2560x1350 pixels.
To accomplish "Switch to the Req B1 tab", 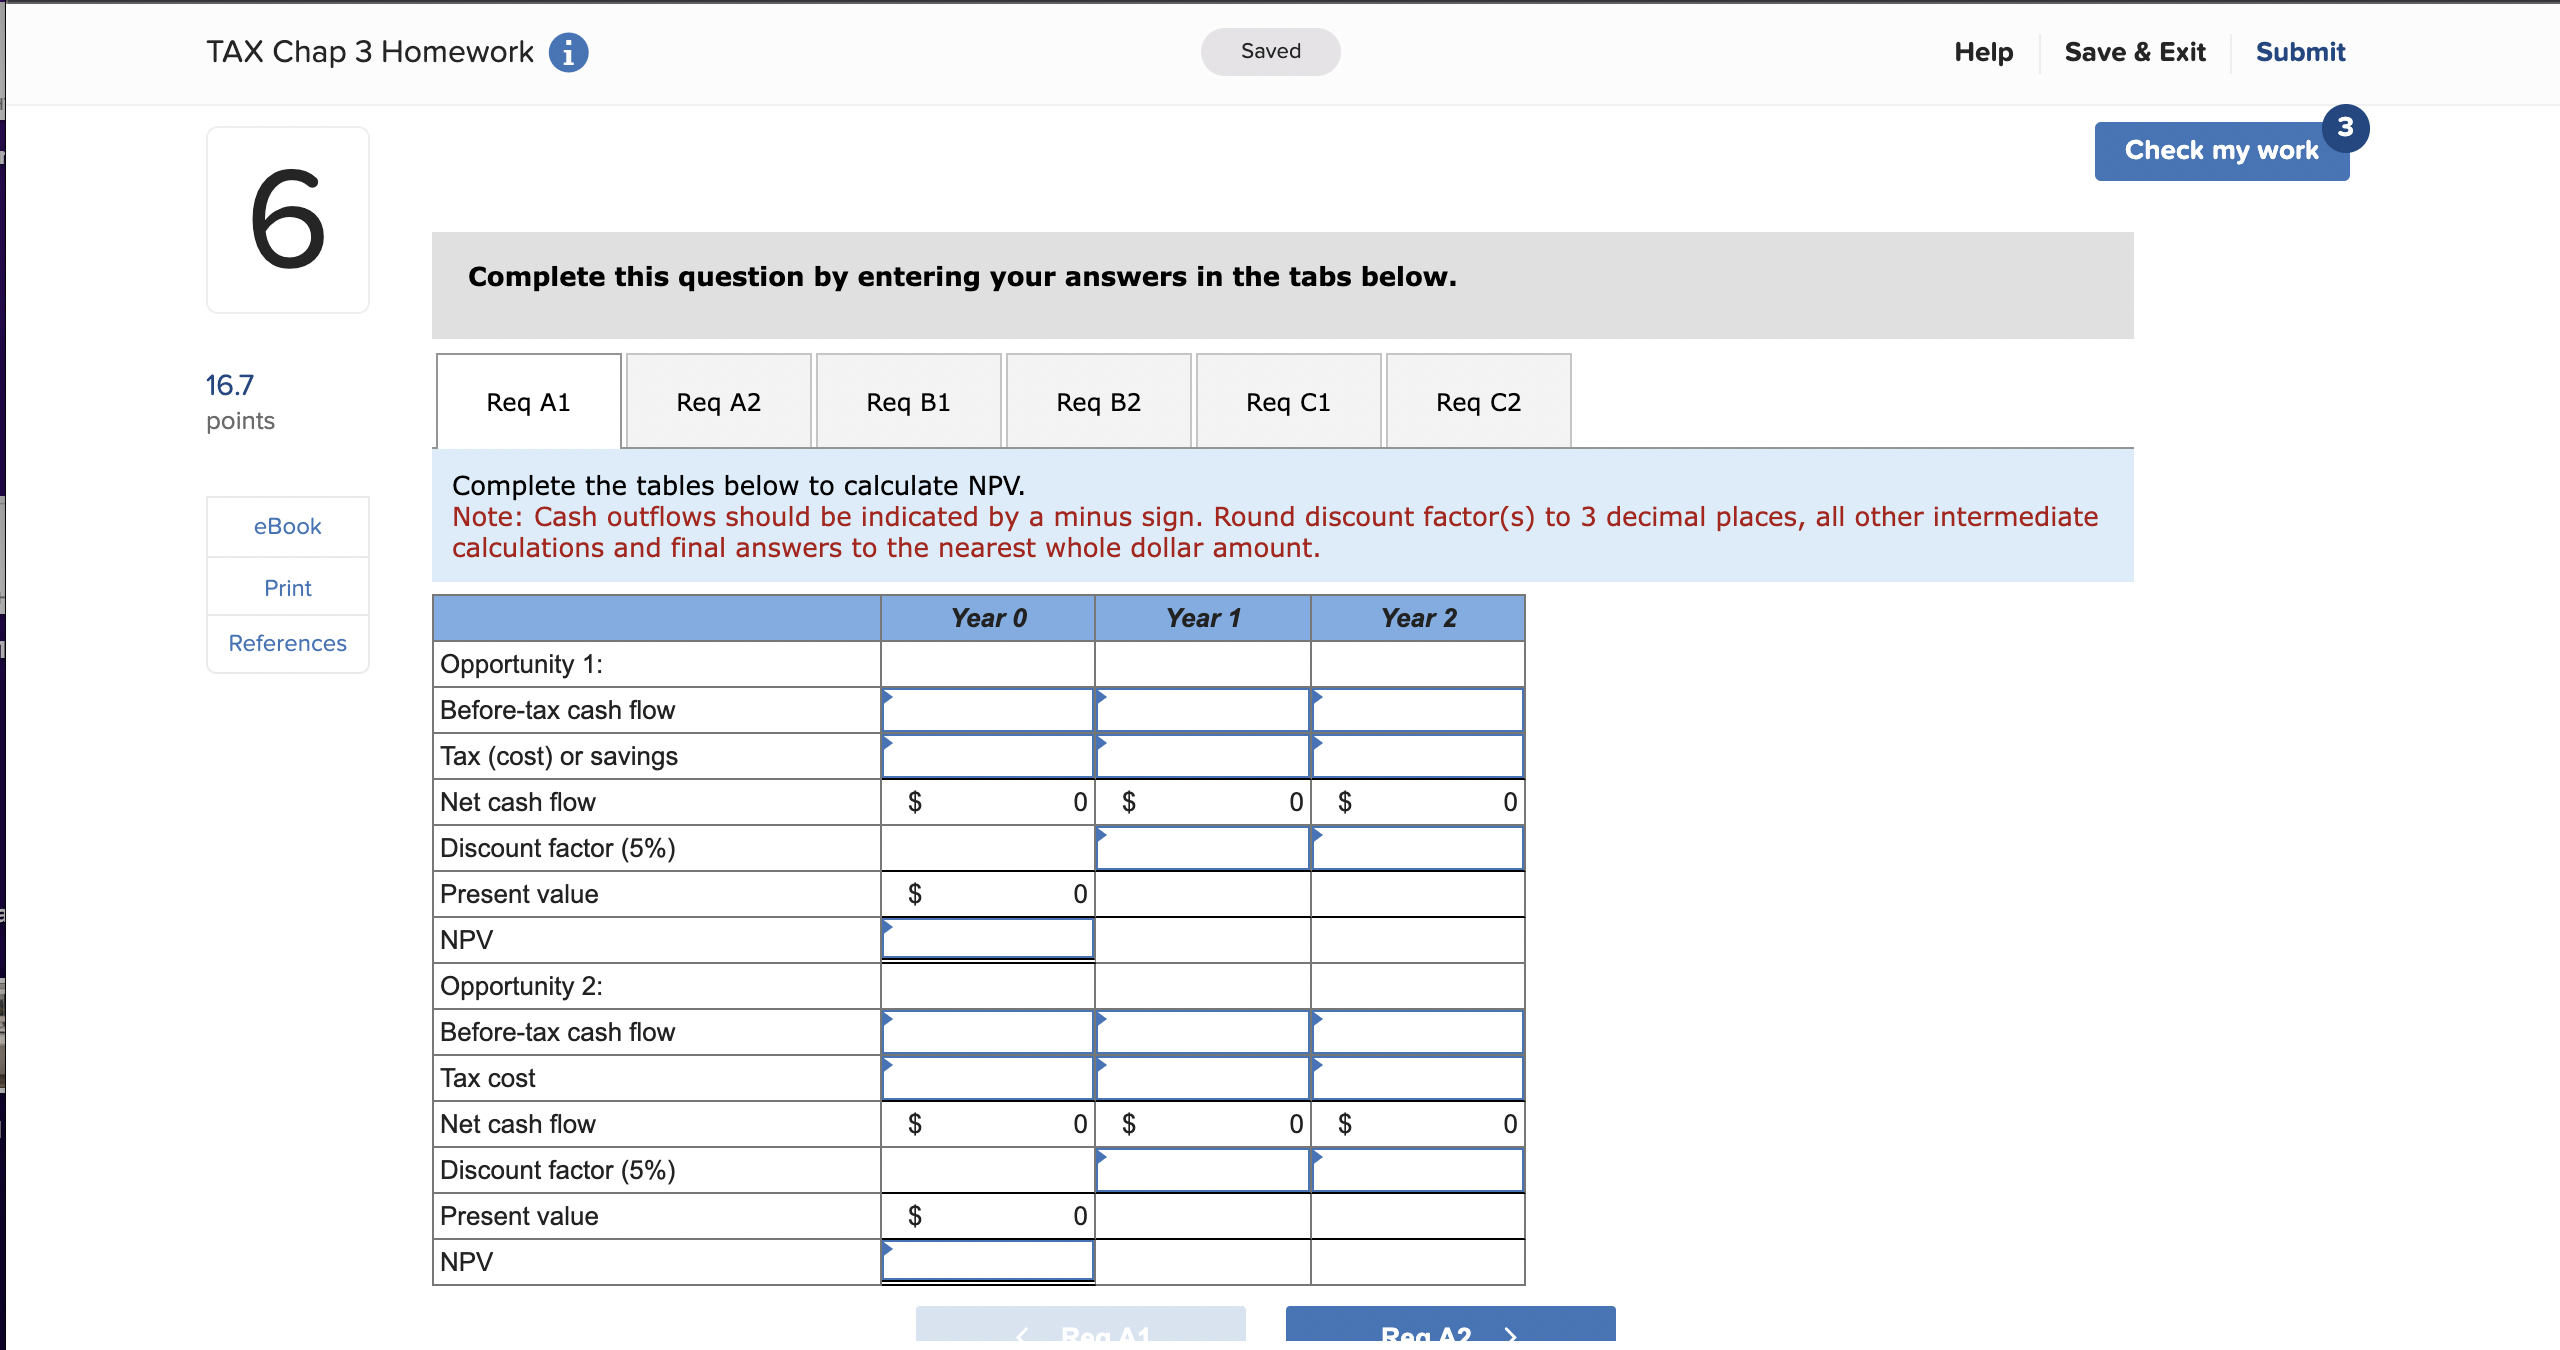I will [x=908, y=402].
